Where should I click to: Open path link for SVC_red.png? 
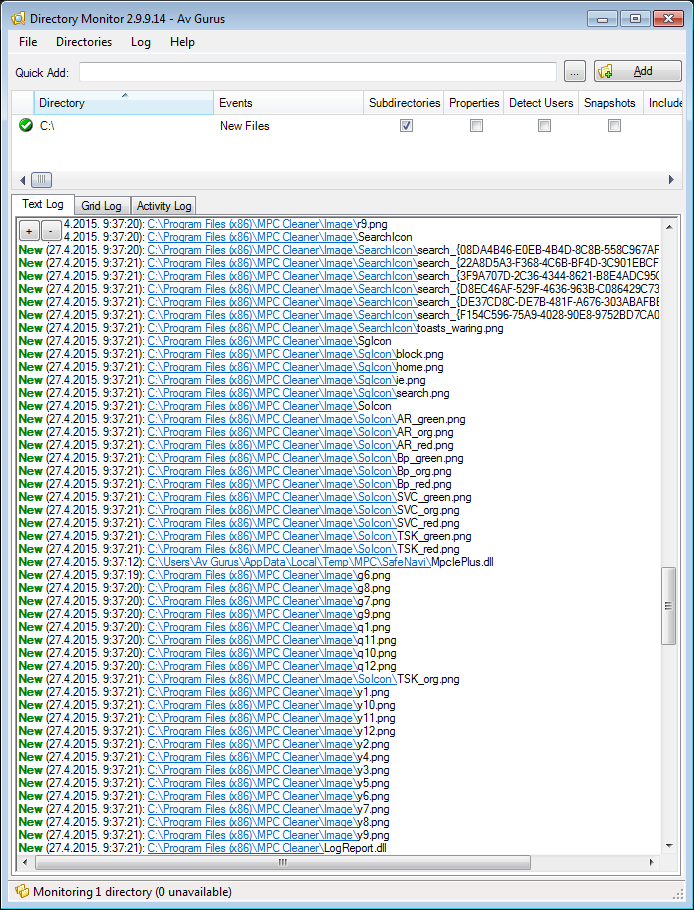[x=272, y=523]
